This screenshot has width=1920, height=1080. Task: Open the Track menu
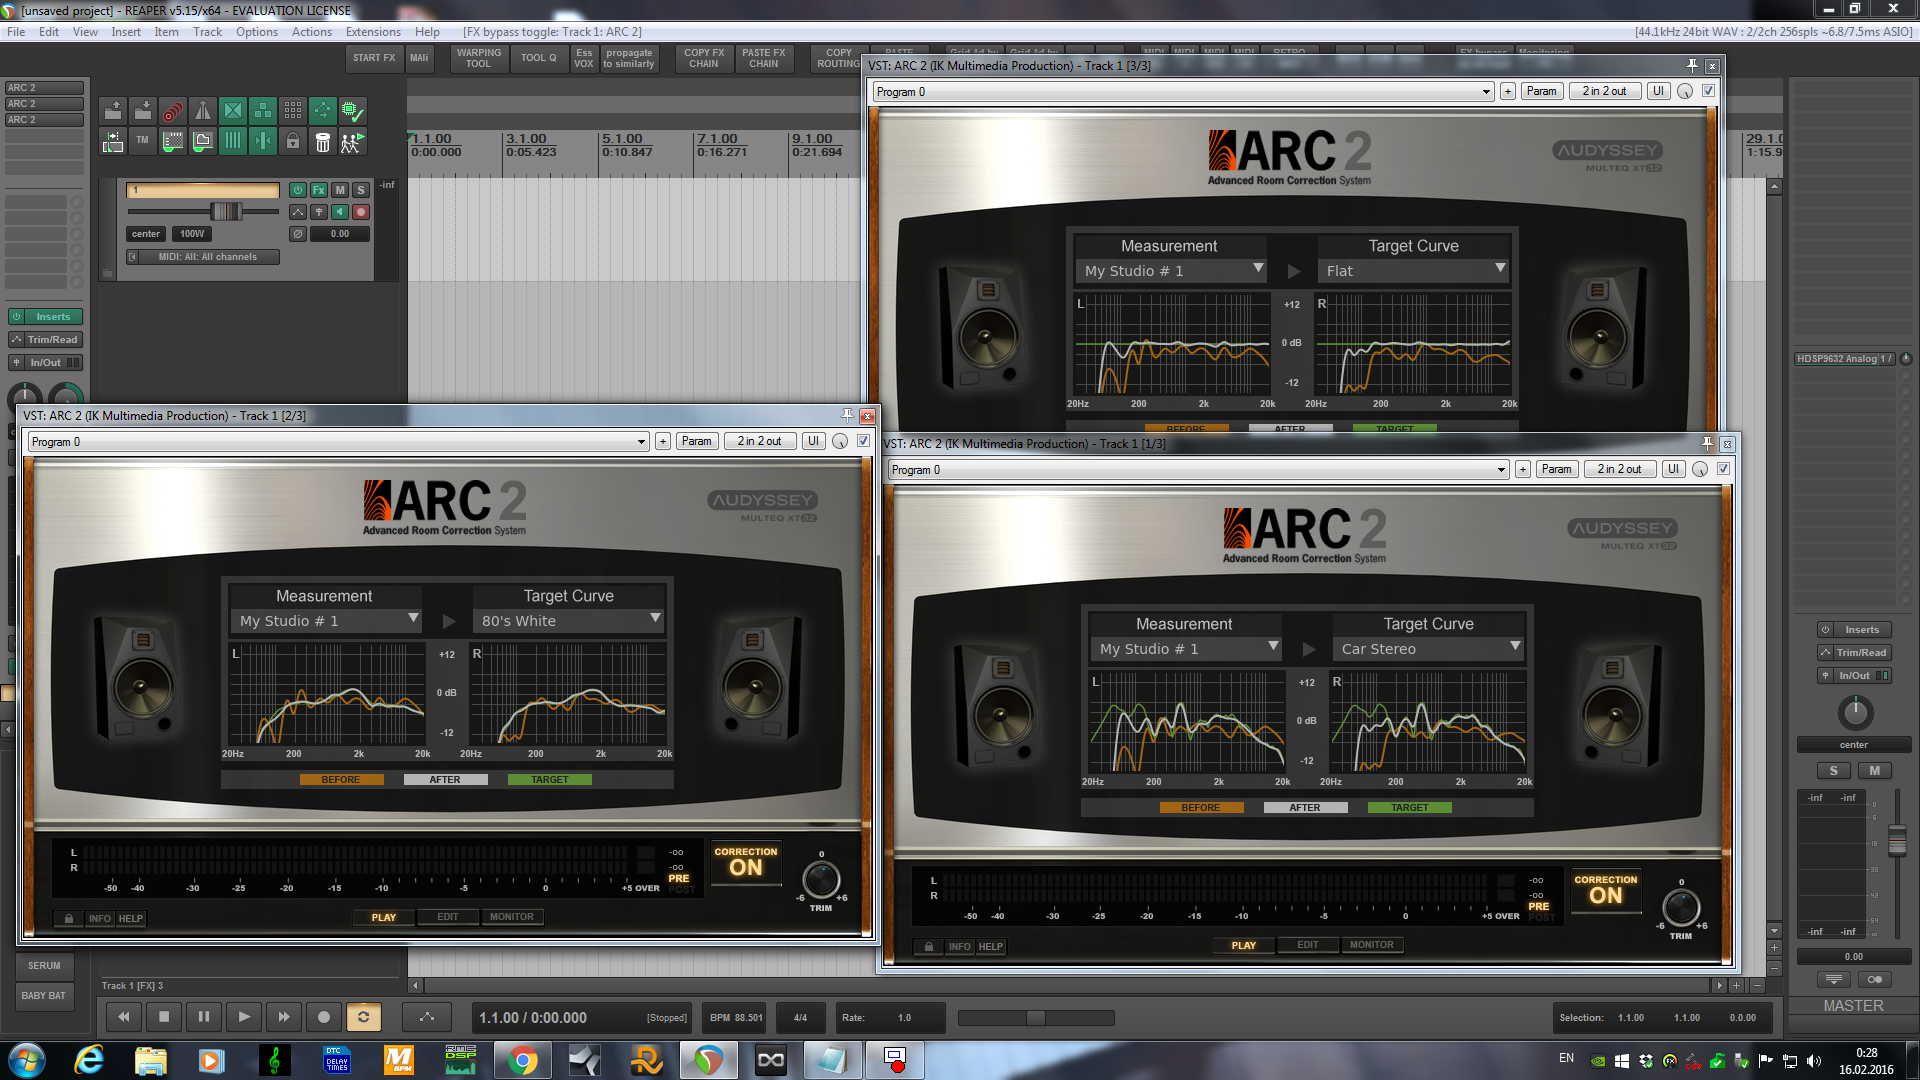click(207, 32)
